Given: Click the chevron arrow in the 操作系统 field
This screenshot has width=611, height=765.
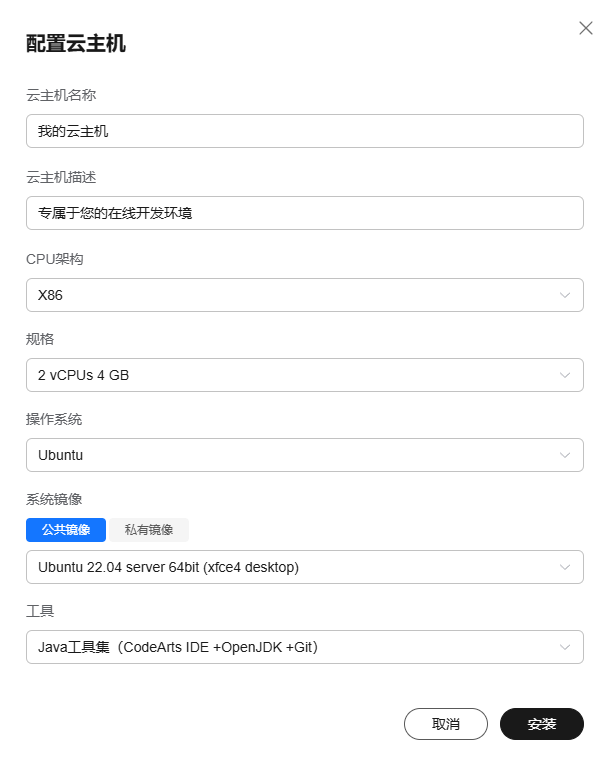Looking at the screenshot, I should point(565,455).
